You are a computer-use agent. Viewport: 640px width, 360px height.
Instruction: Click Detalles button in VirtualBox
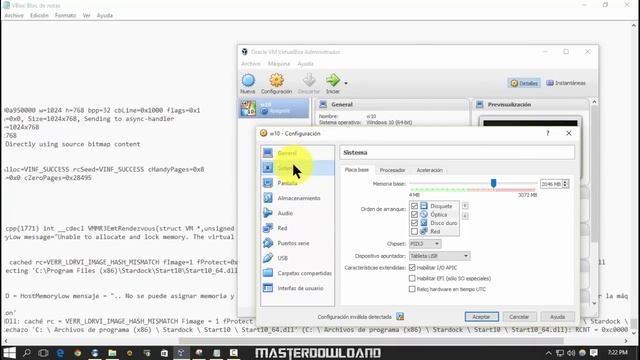(524, 83)
